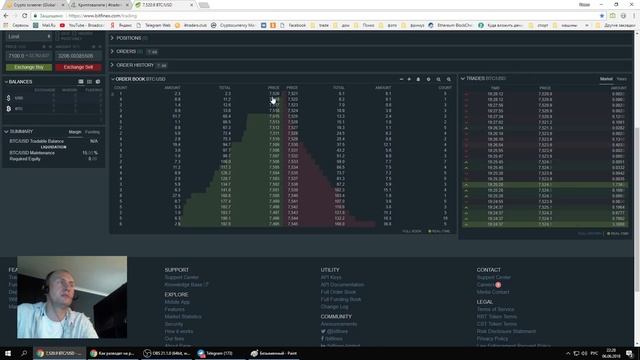Toggle Trades panel REAL-TIME indicator
This screenshot has width=640, height=360.
click(x=618, y=234)
